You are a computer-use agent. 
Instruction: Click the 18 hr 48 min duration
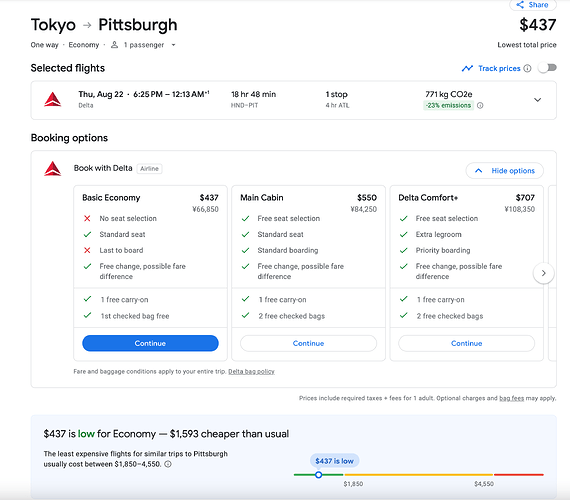pyautogui.click(x=254, y=95)
